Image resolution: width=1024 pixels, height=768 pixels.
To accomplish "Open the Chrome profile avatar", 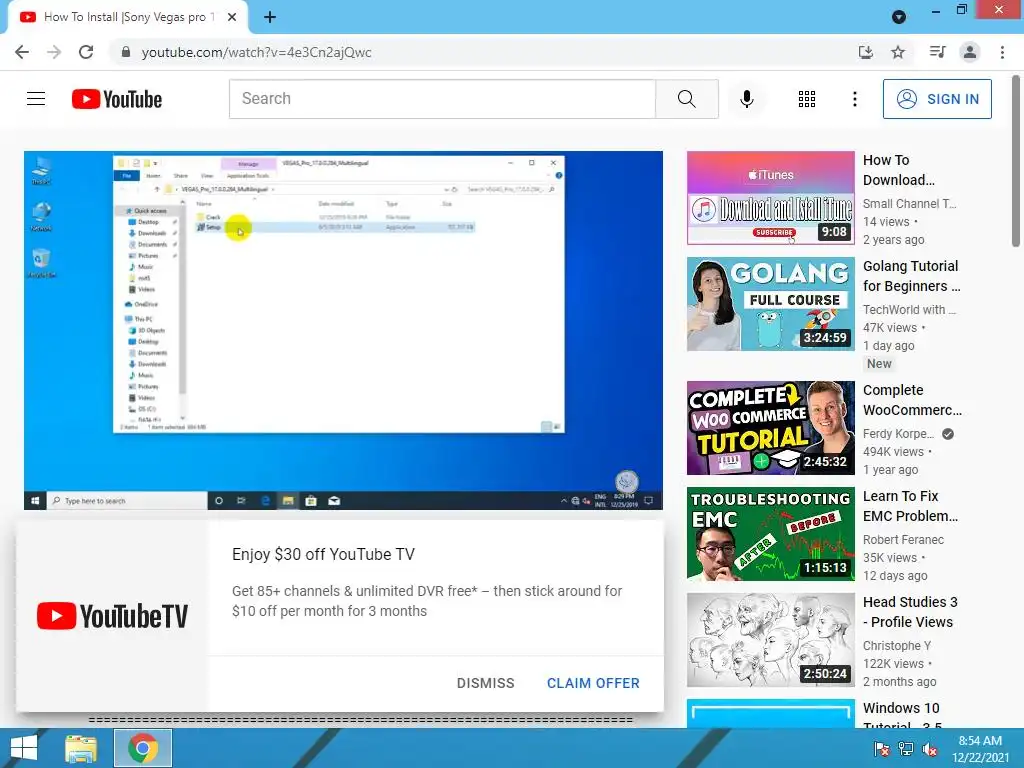I will pos(970,52).
